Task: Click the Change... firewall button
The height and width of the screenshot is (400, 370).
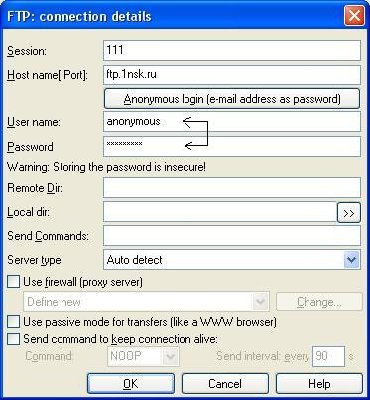Action: coord(319,302)
